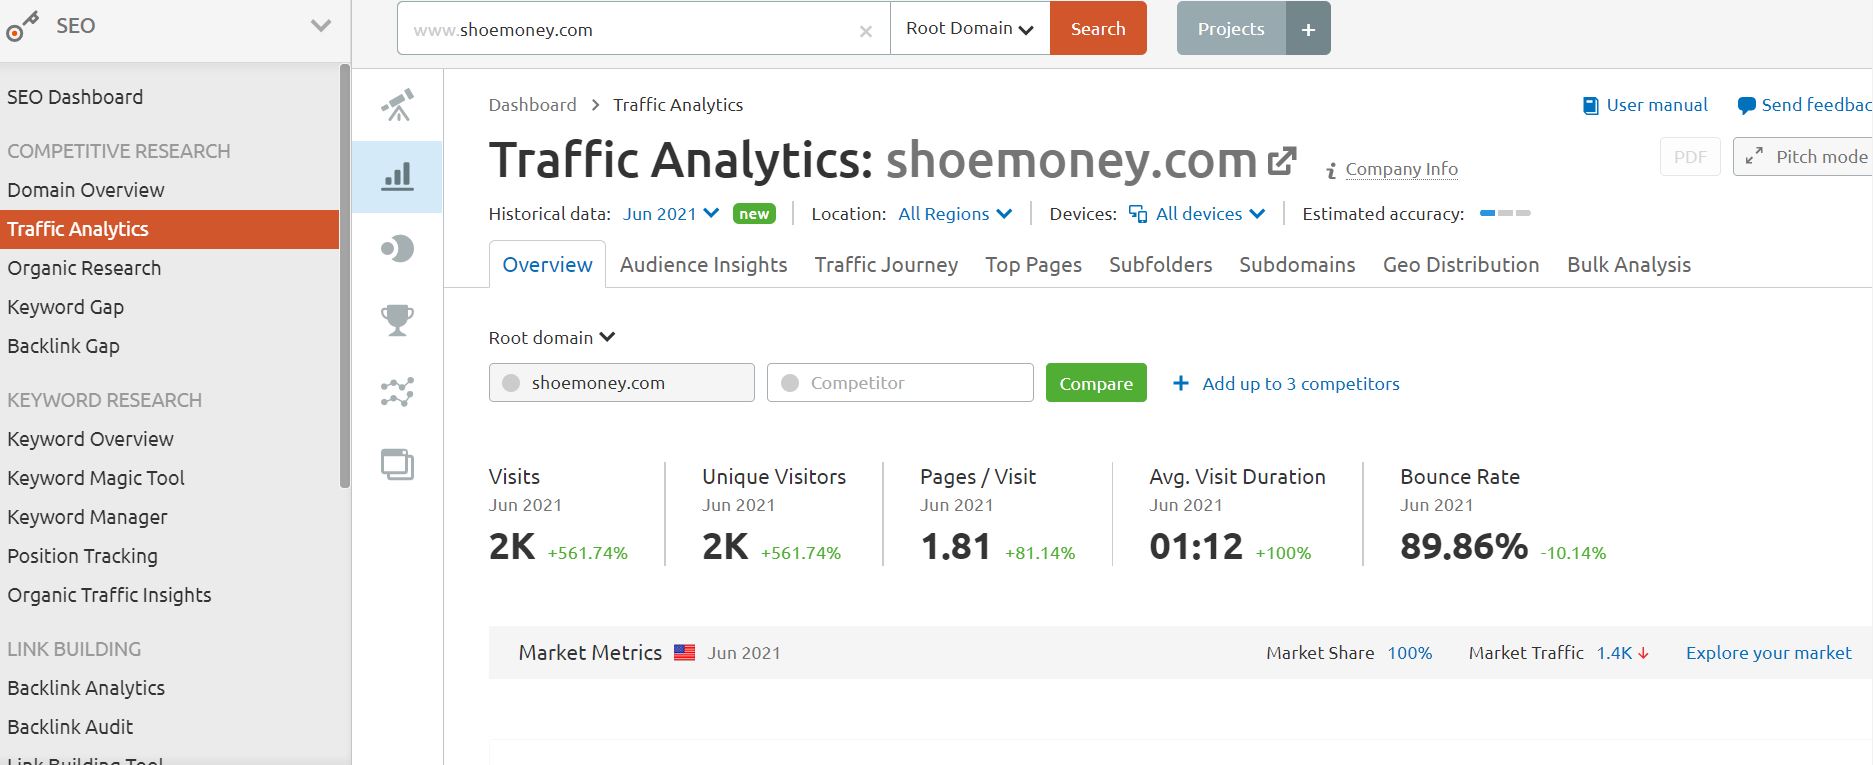The height and width of the screenshot is (765, 1873).
Task: Open the Root Domain search type dropdown
Action: [x=970, y=29]
